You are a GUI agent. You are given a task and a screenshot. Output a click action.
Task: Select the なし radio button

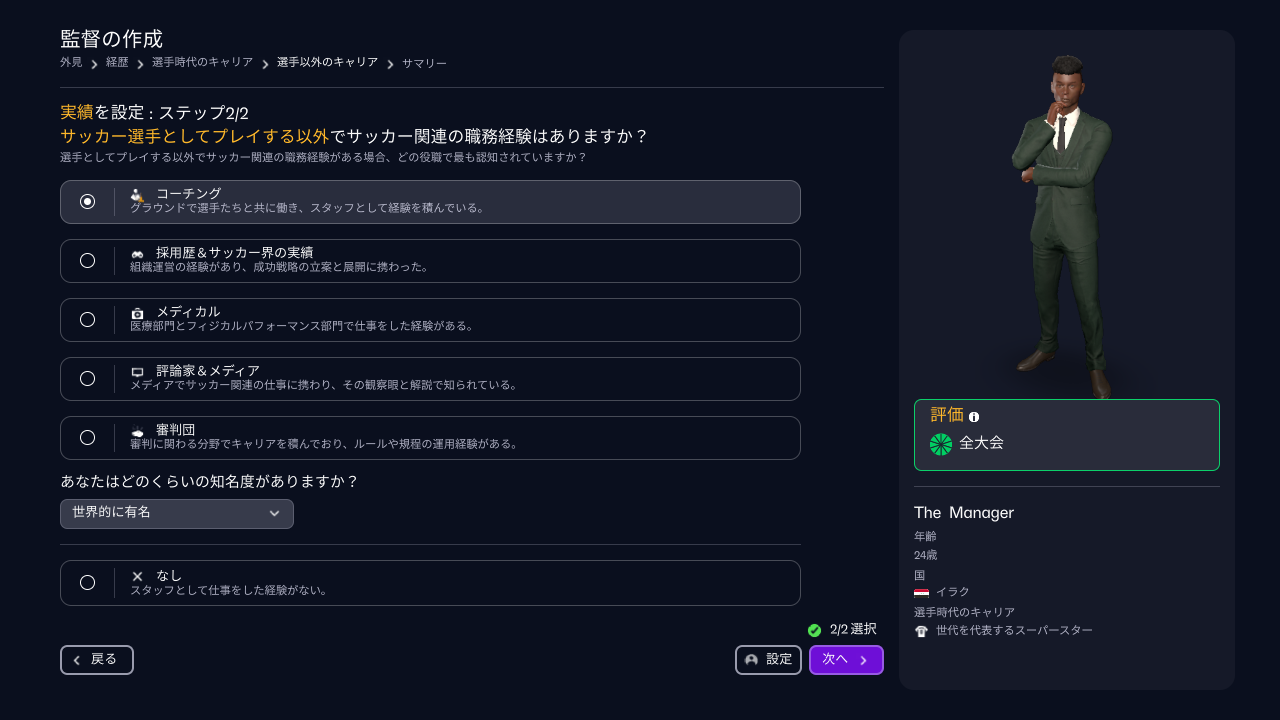pyautogui.click(x=88, y=582)
